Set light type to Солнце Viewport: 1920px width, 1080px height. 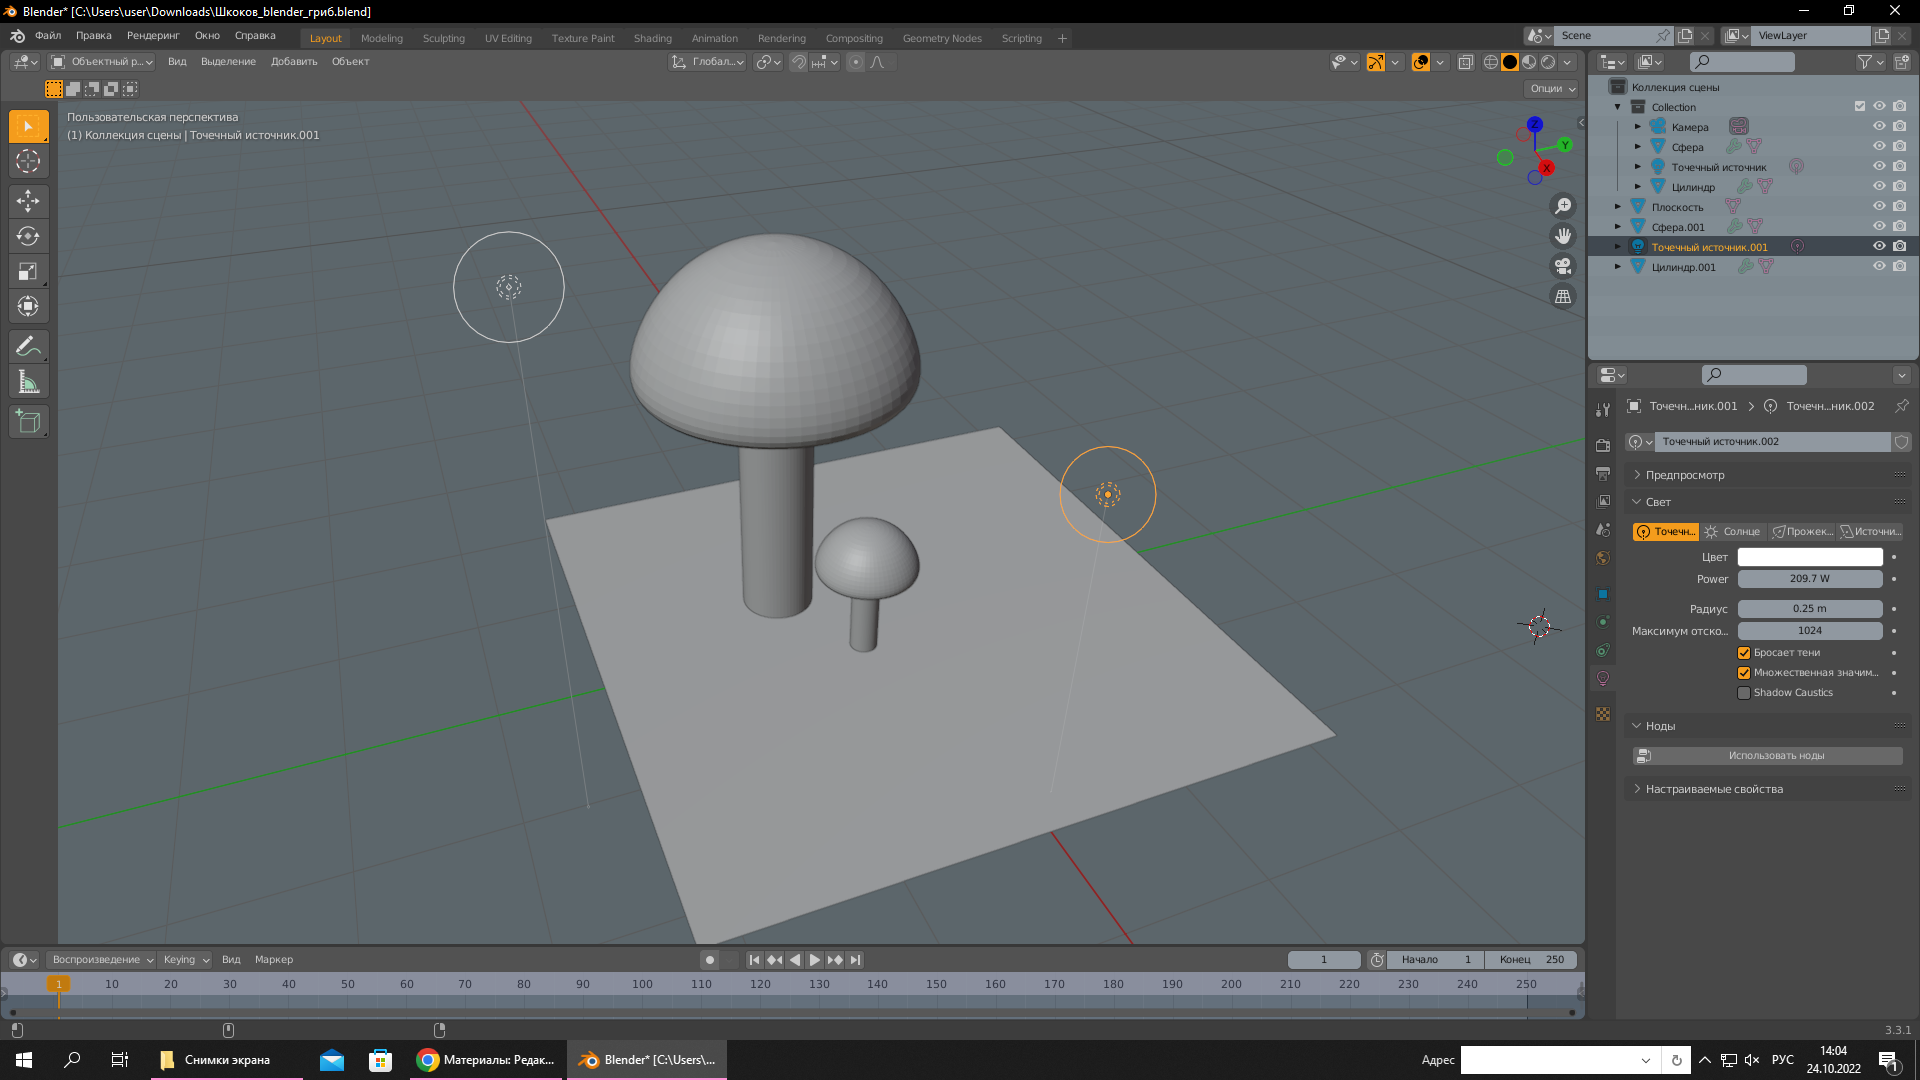pyautogui.click(x=1732, y=532)
